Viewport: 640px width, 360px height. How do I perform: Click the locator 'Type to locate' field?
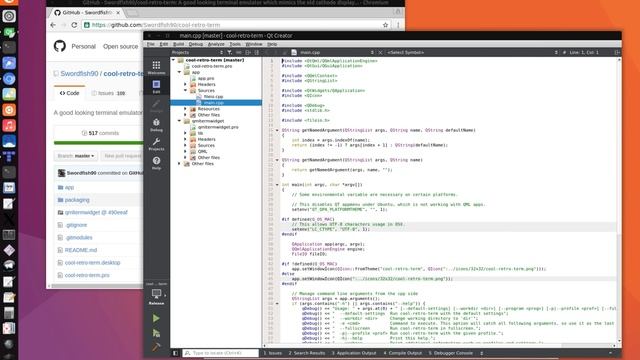tap(220, 353)
